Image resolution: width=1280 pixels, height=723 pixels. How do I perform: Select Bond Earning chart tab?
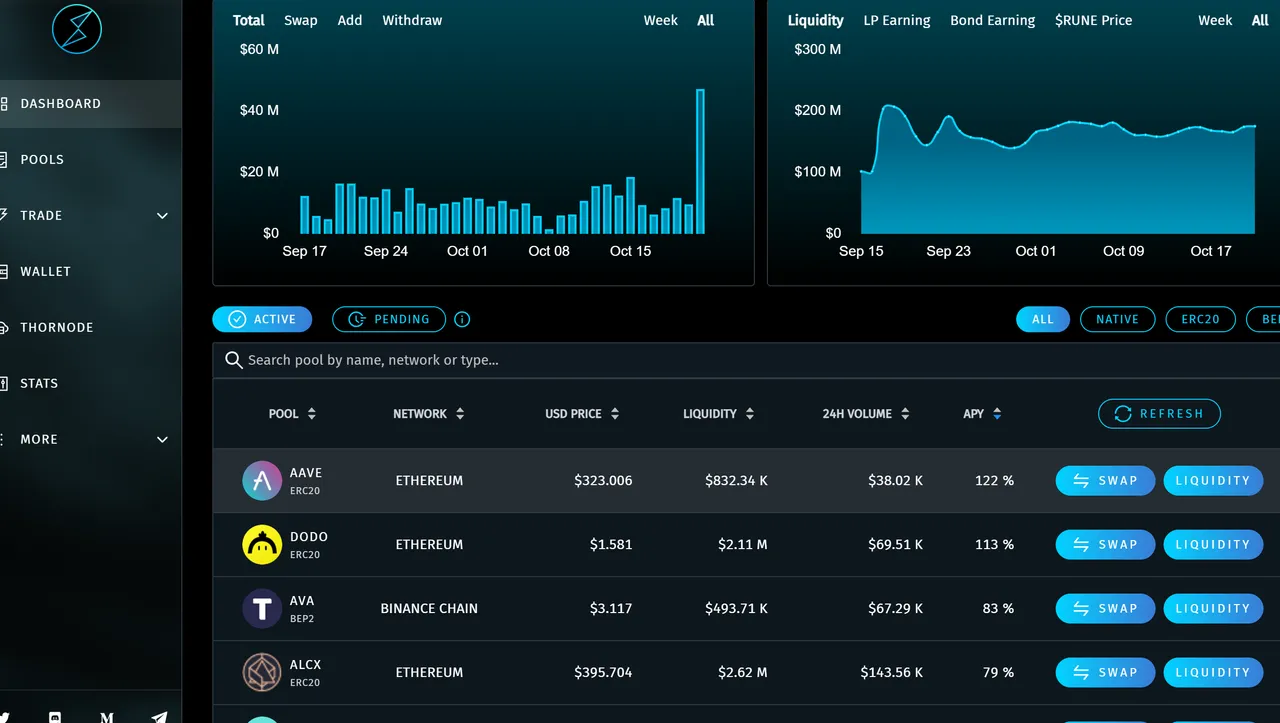click(993, 20)
